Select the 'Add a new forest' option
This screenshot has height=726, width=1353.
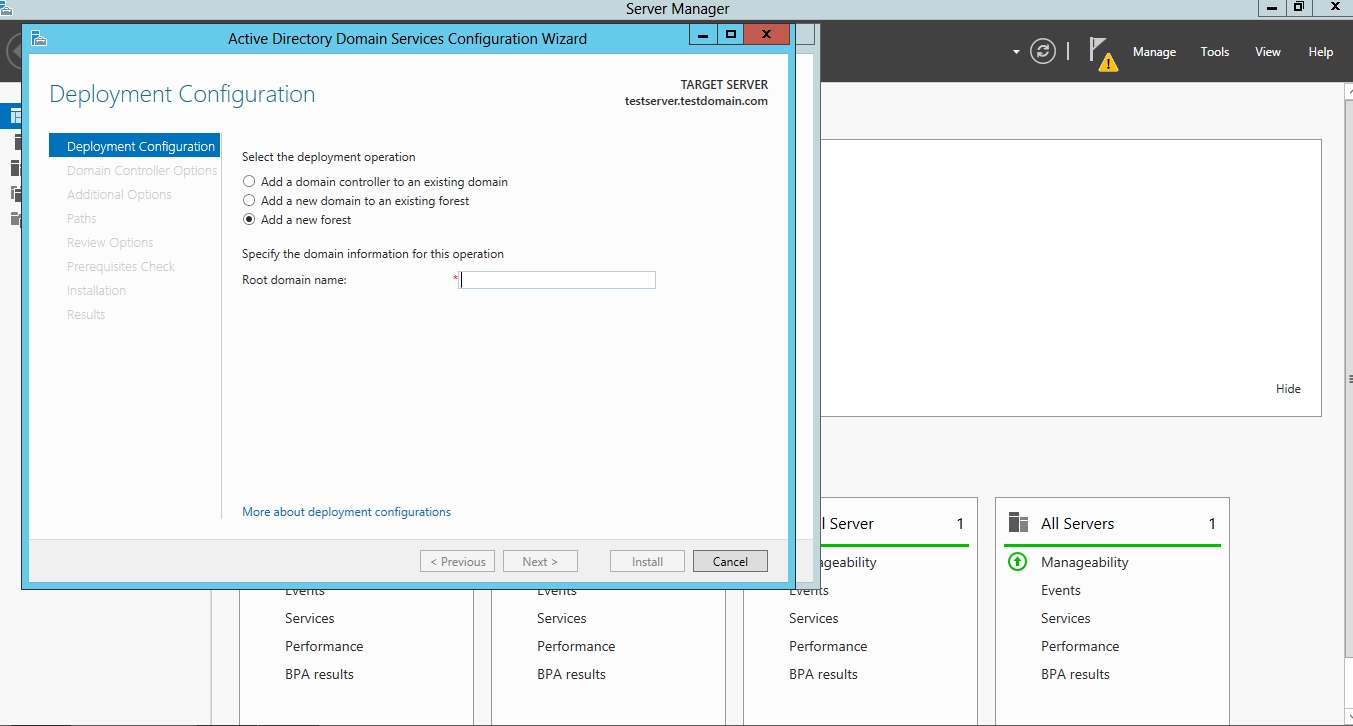[x=250, y=220]
